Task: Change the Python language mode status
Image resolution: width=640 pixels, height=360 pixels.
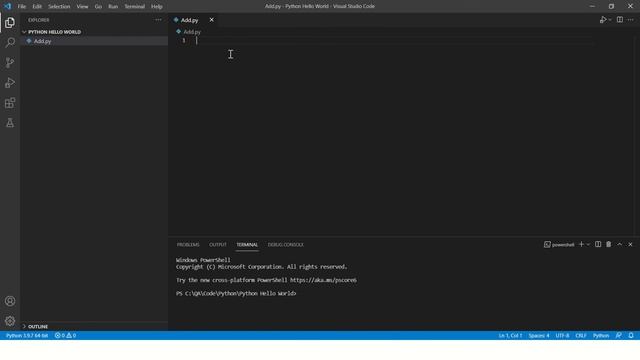Action: 601,336
